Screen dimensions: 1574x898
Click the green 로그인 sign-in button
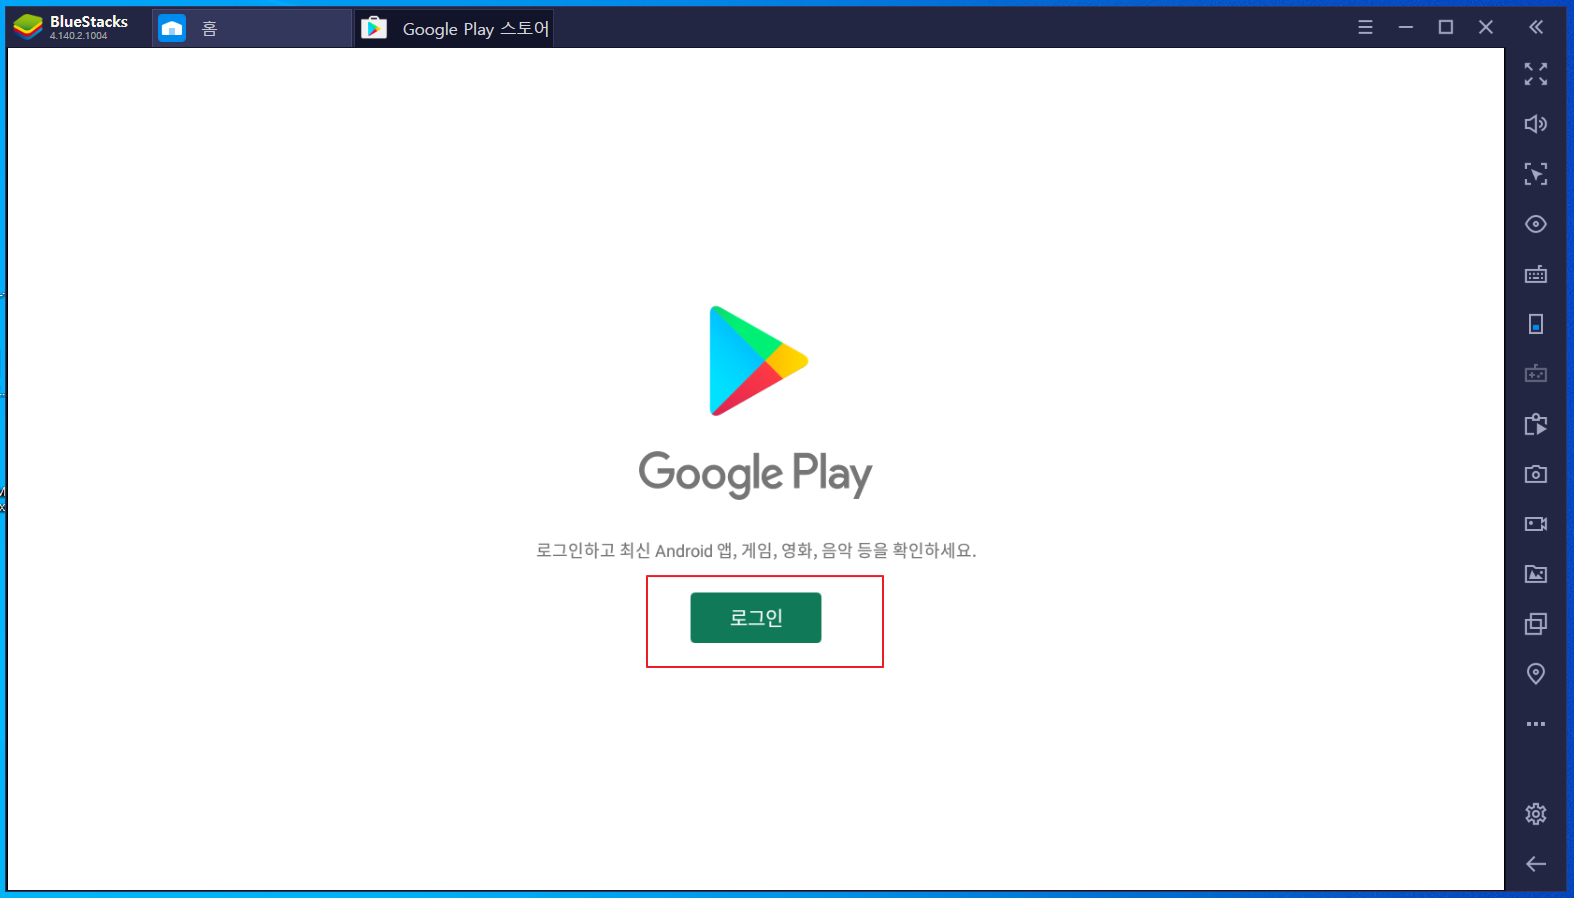[755, 617]
